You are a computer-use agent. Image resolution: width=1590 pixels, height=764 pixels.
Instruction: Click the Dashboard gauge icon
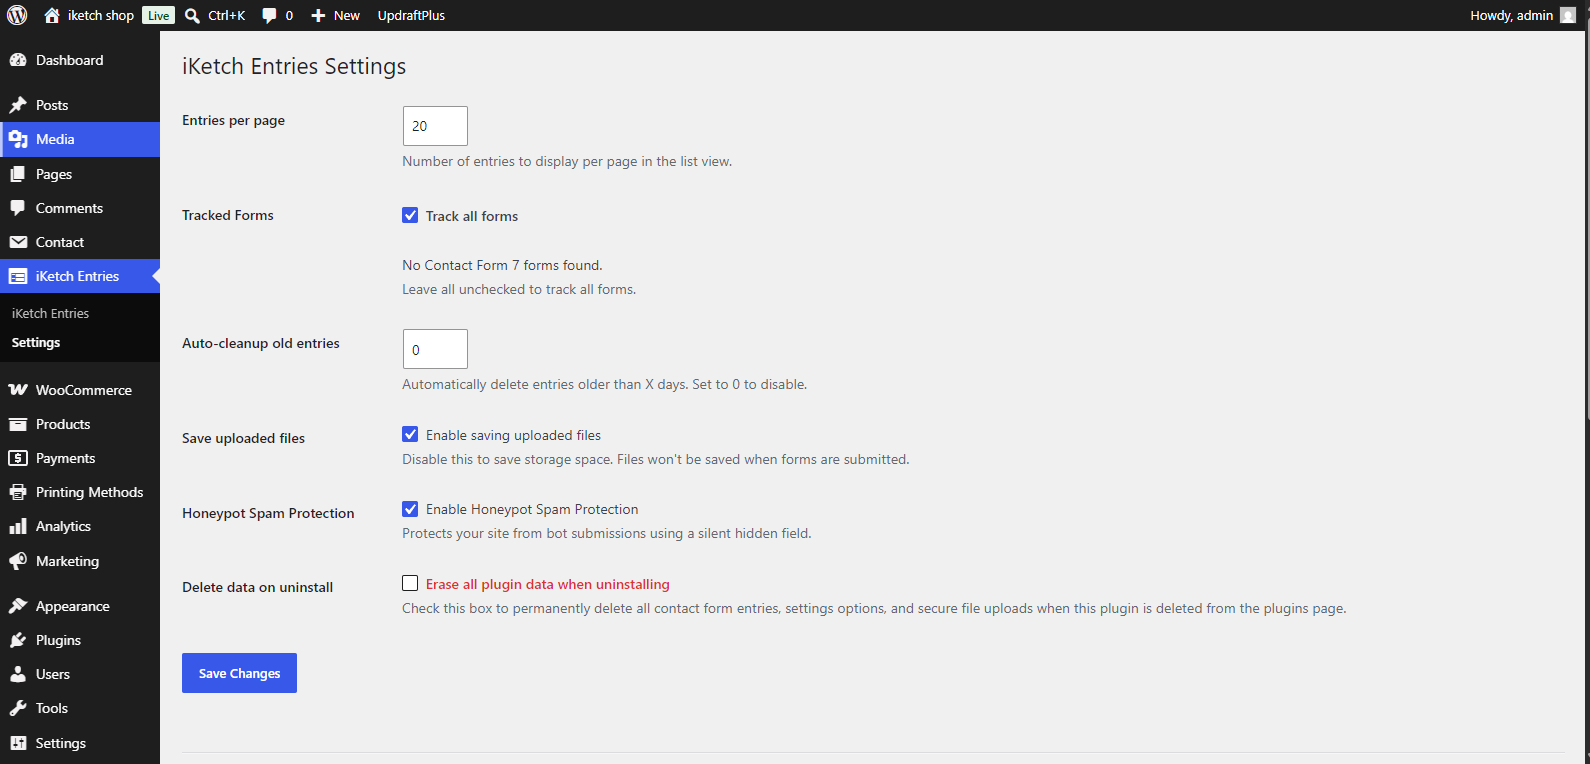click(18, 60)
